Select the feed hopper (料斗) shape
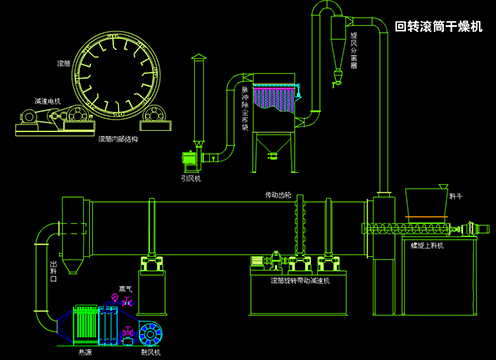Screen dimensions: 496x360 coord(427,202)
